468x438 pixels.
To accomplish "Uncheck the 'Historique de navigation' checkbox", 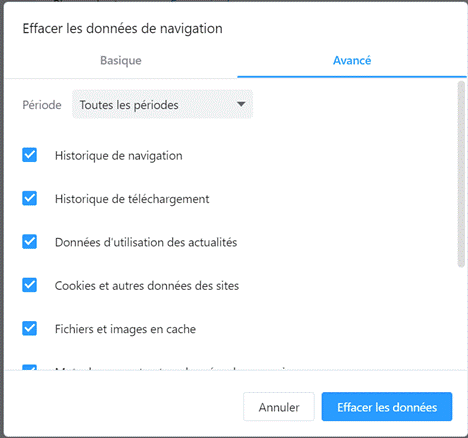I will [30, 155].
